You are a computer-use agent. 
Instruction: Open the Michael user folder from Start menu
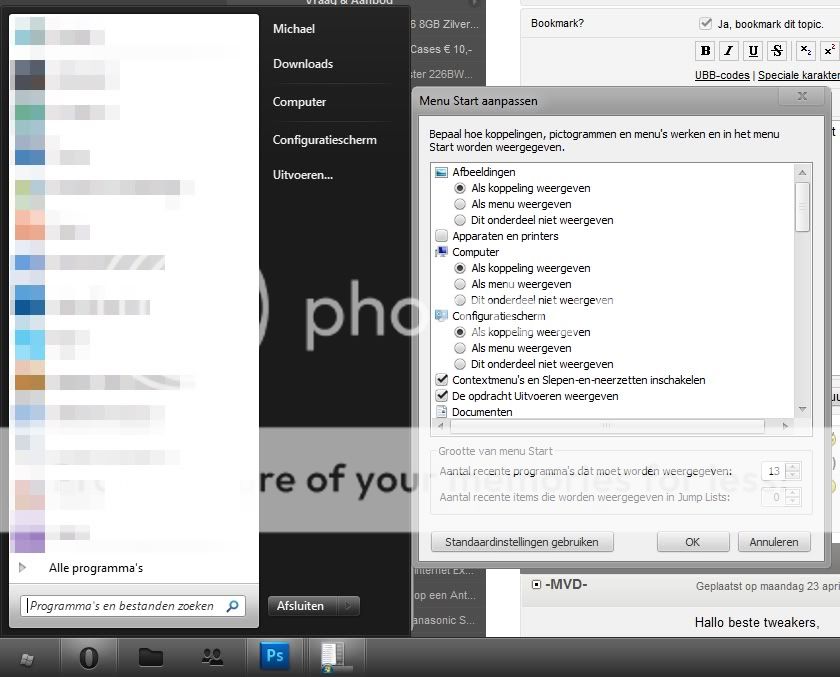[294, 29]
